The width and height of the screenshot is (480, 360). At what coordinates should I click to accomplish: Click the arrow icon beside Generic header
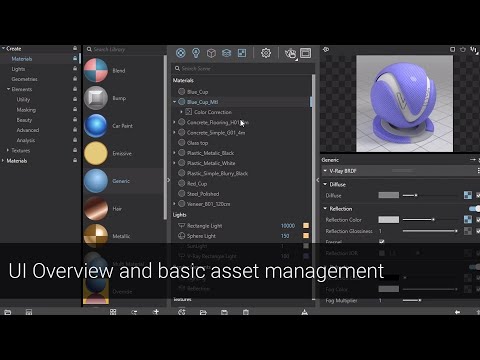(473, 160)
